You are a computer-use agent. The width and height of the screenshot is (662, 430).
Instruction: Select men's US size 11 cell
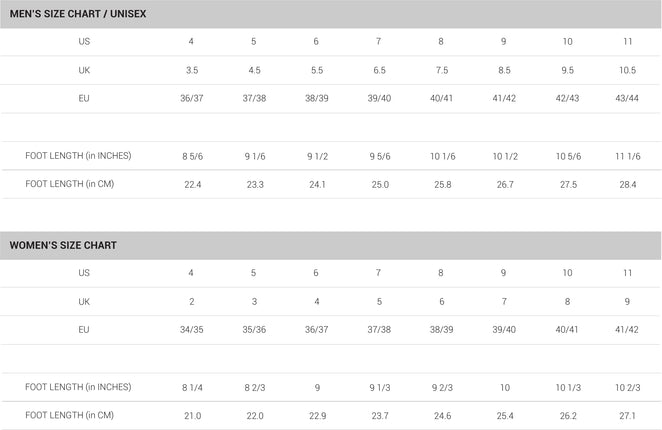tap(627, 41)
